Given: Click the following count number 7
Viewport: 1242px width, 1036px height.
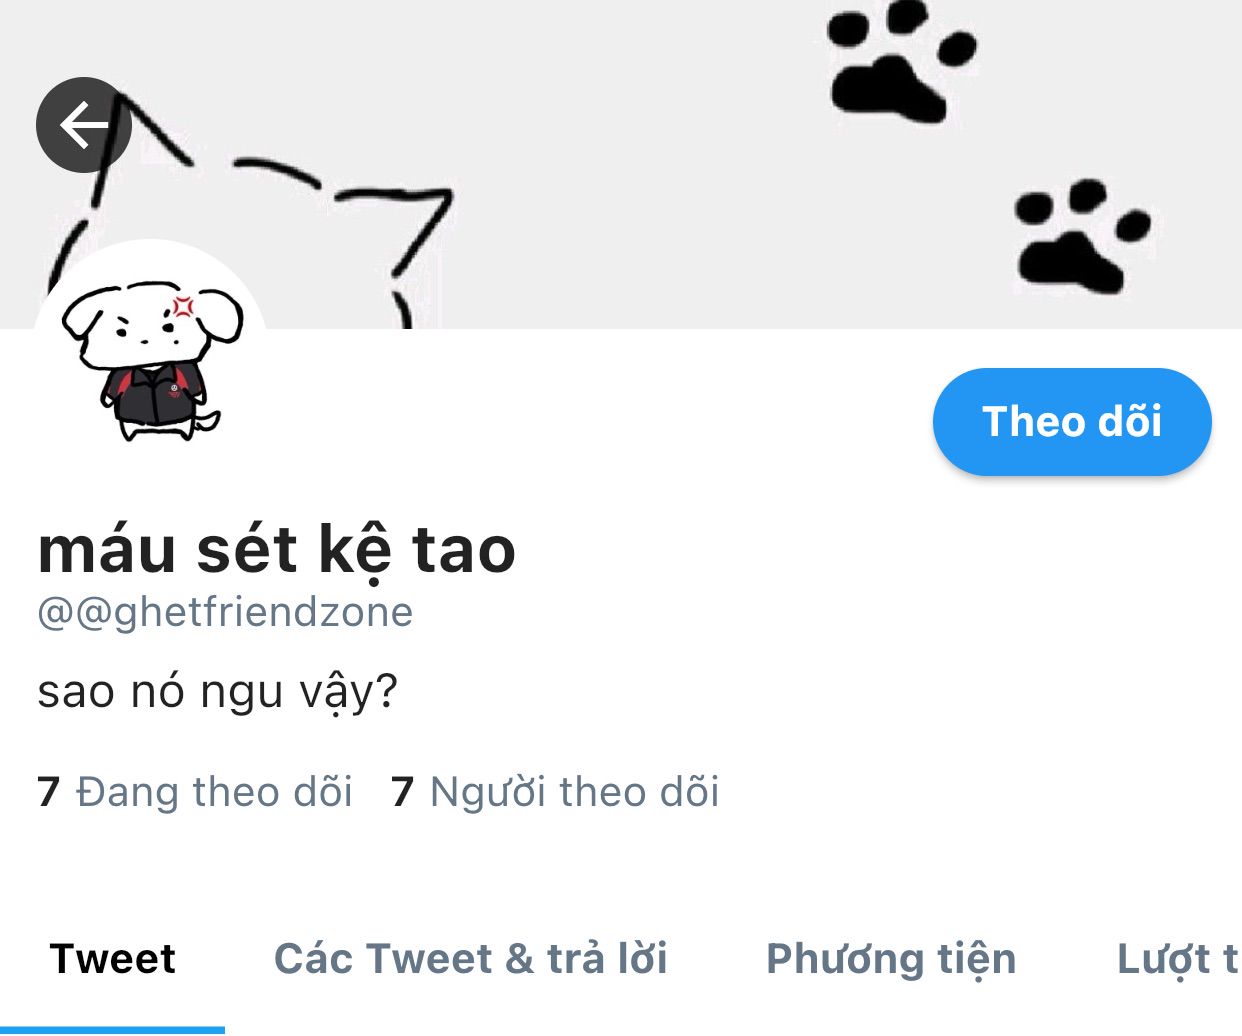Looking at the screenshot, I should tap(49, 792).
